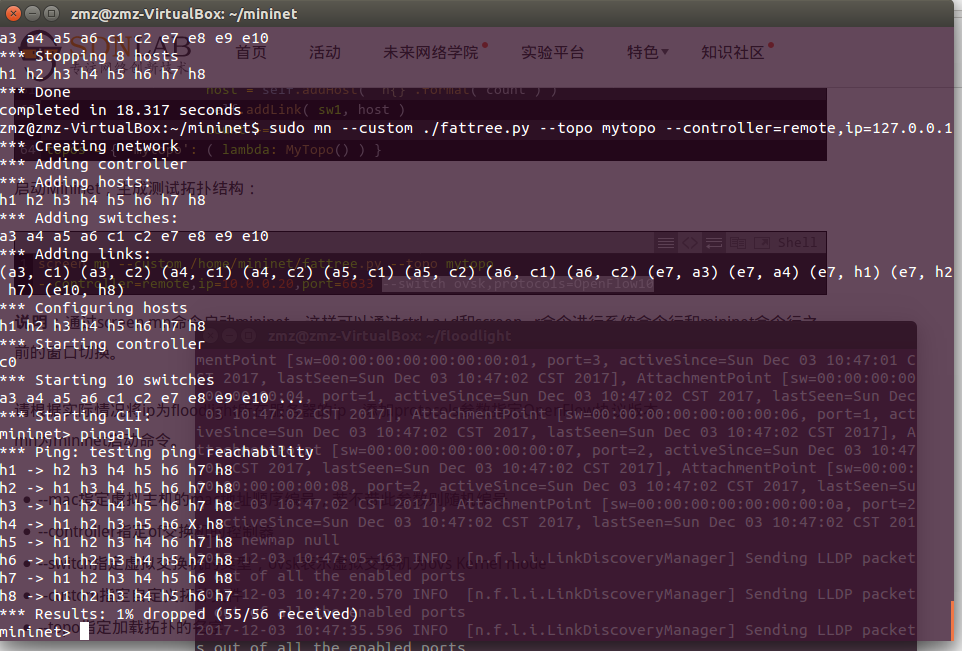Click the 'h8 ->' ping result row
This screenshot has height=651, width=962.
pos(116,596)
